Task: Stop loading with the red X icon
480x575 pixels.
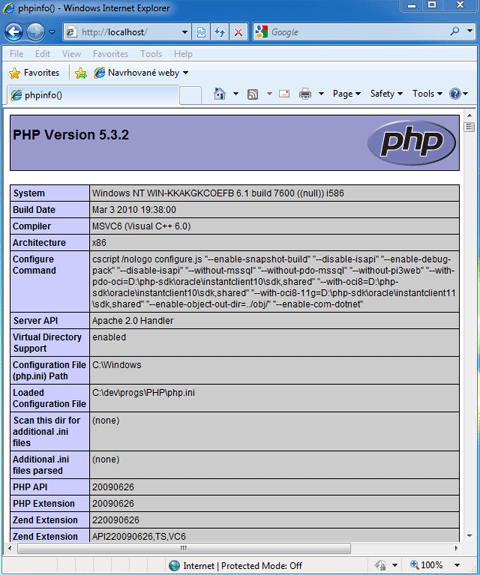Action: pos(238,32)
